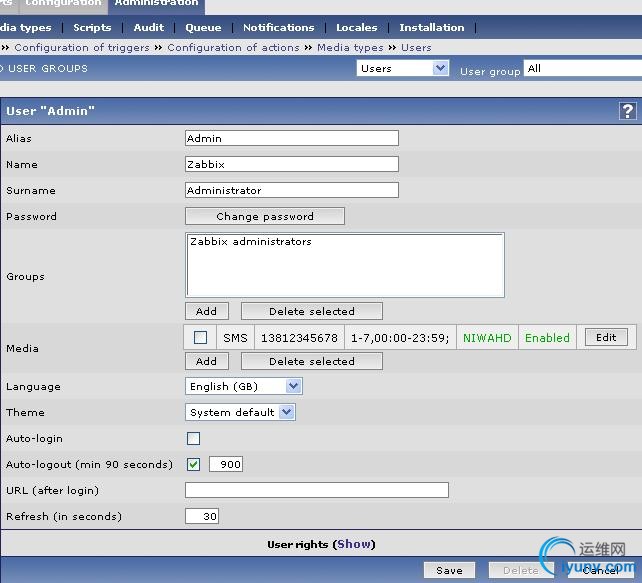642x583 pixels.
Task: Open the User group All dropdown
Action: tap(583, 68)
